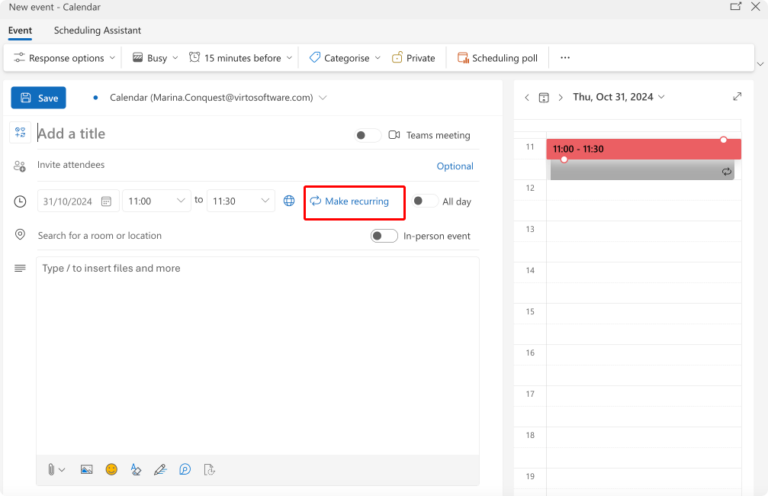Screen dimensions: 768x496
Task: Open the emoji picker smiley icon
Action: click(x=111, y=469)
